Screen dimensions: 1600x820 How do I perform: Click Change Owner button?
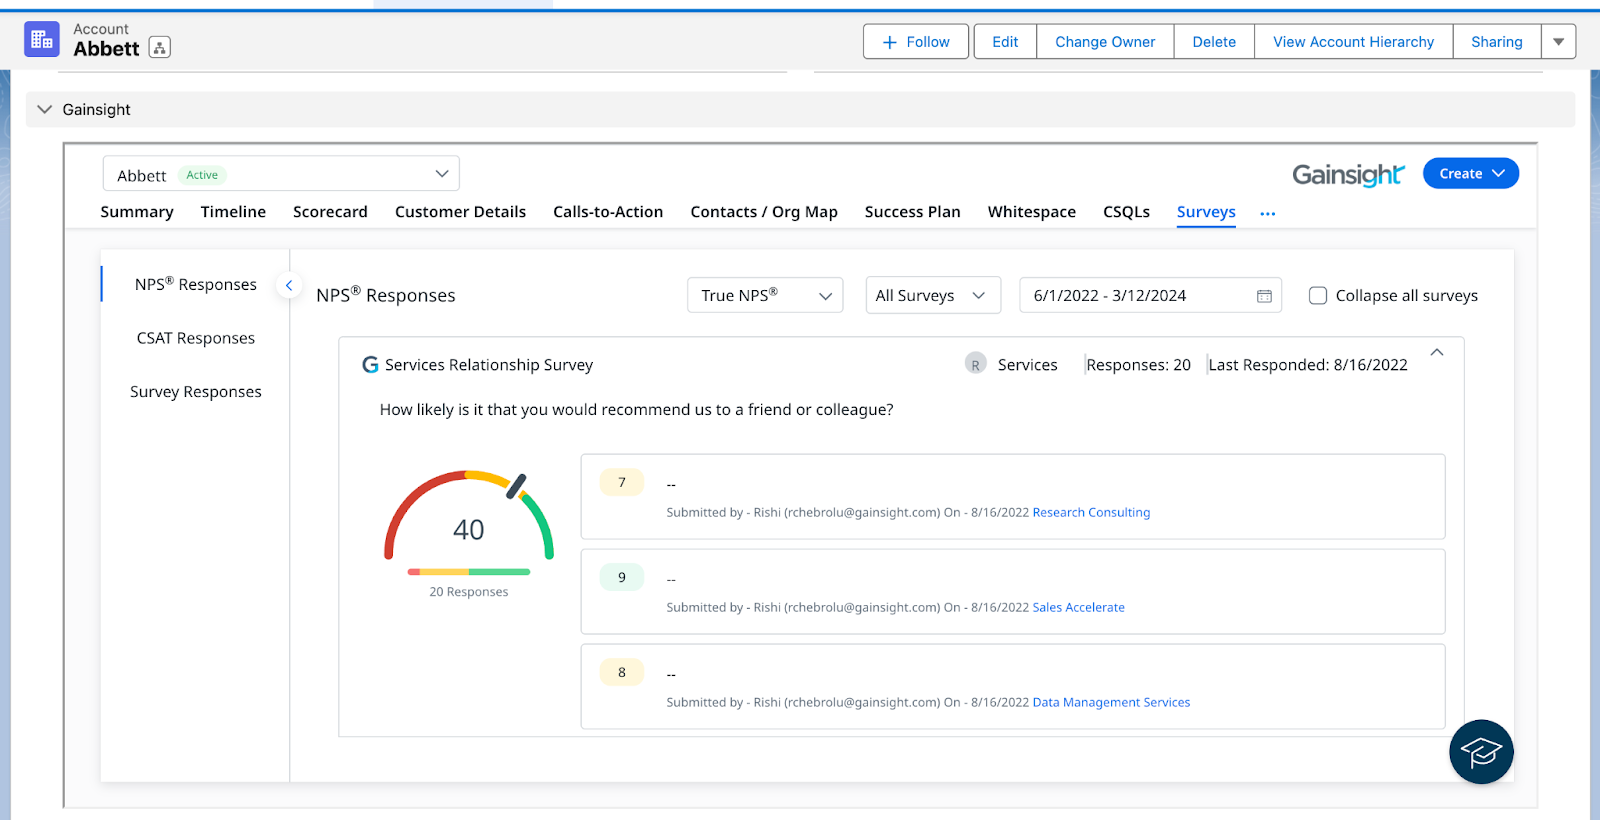[x=1105, y=42]
